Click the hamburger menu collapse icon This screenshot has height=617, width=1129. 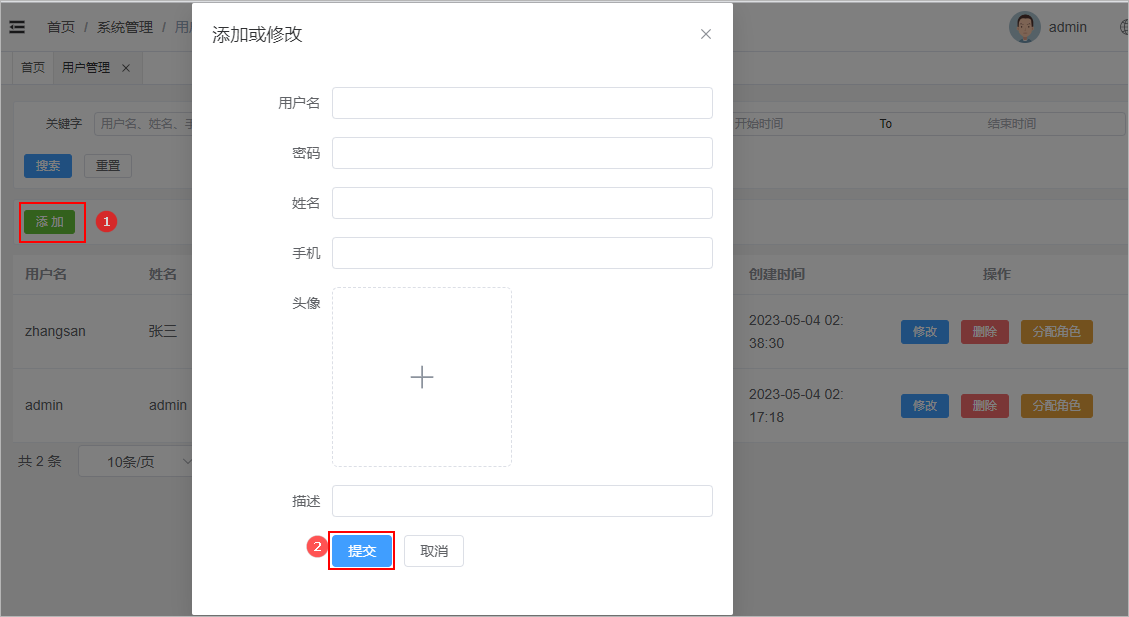(x=17, y=27)
